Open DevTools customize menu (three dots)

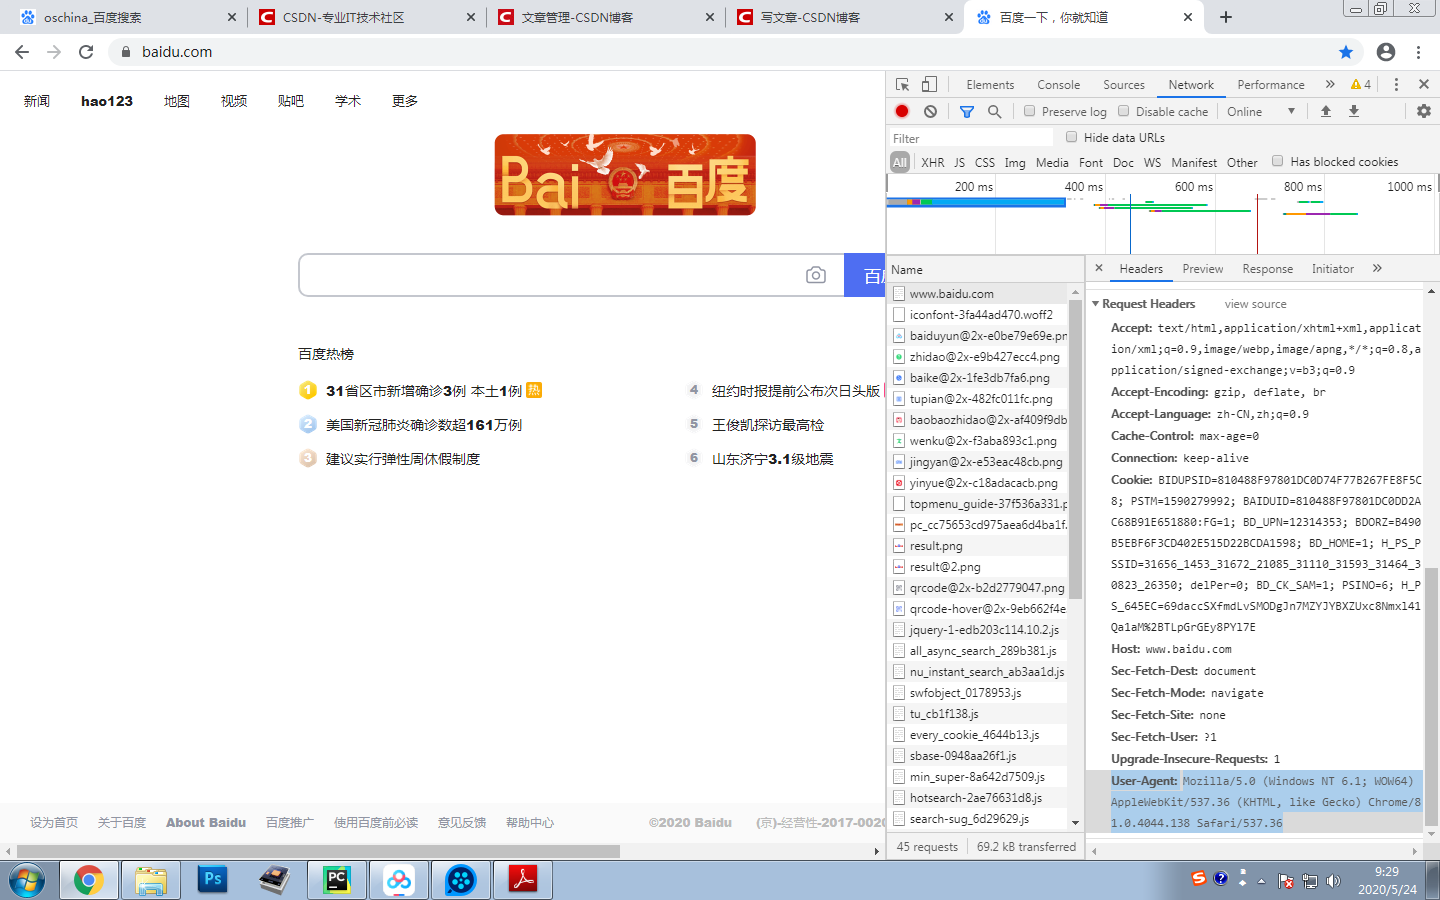pyautogui.click(x=1397, y=85)
